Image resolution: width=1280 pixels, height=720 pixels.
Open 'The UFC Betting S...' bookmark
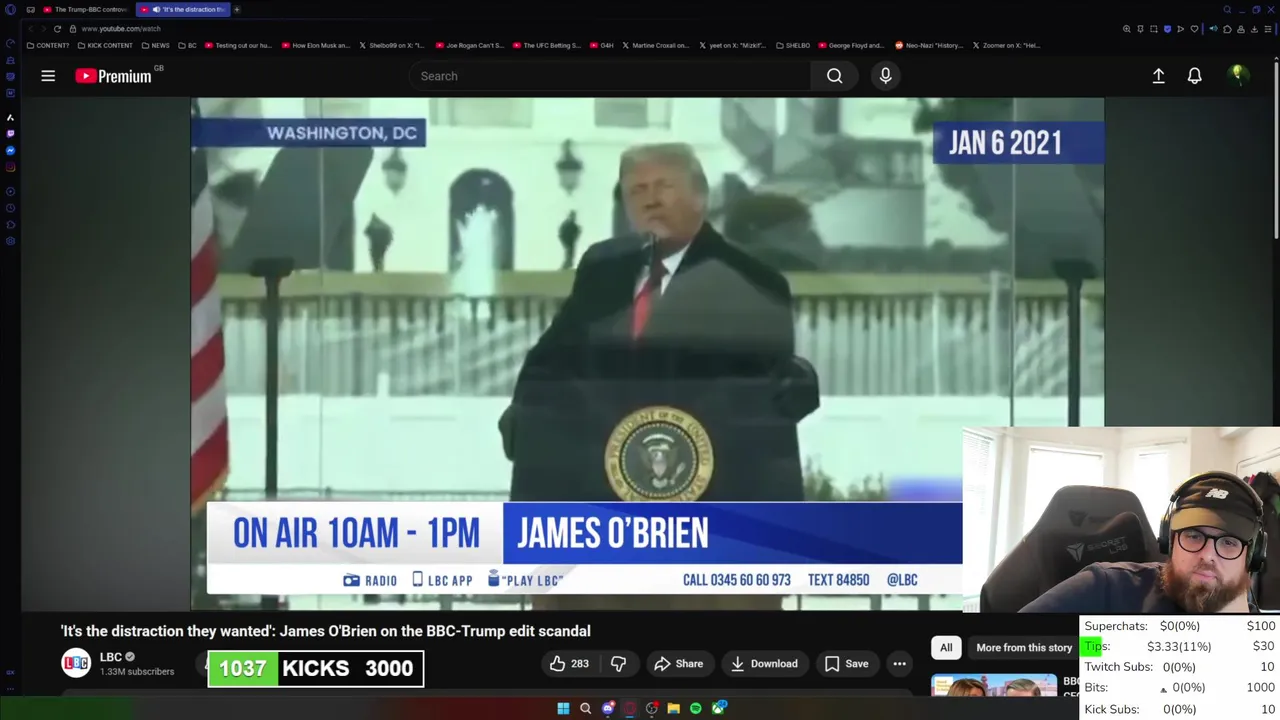pyautogui.click(x=546, y=45)
